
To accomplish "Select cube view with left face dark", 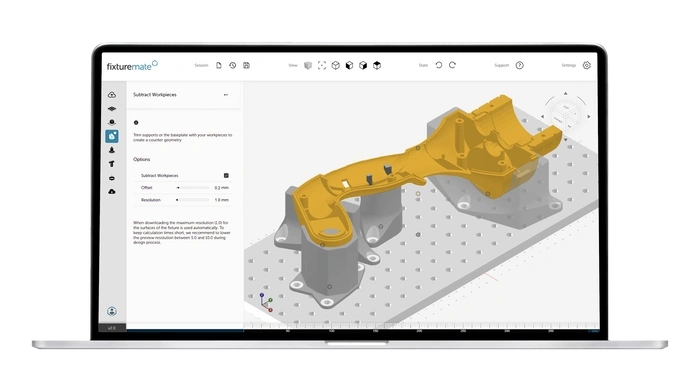I will tap(350, 66).
